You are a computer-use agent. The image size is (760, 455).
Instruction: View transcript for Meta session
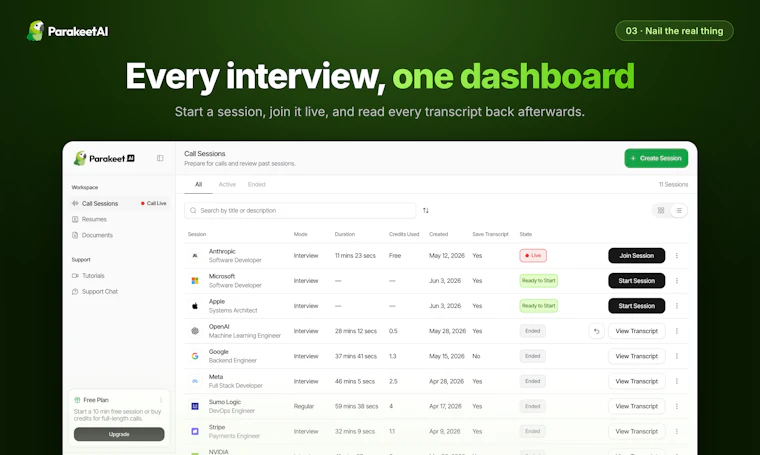(x=636, y=381)
